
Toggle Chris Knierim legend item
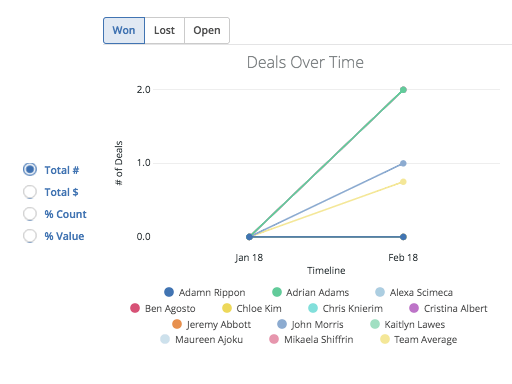click(x=345, y=308)
